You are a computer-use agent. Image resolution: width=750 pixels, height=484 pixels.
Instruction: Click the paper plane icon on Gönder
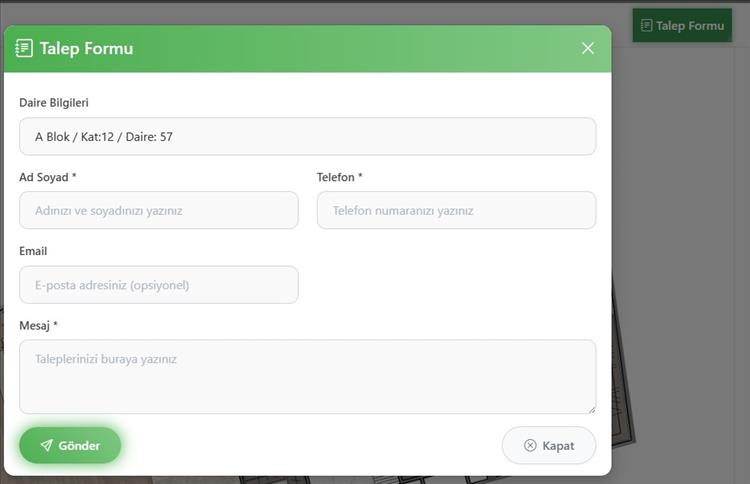coord(46,446)
